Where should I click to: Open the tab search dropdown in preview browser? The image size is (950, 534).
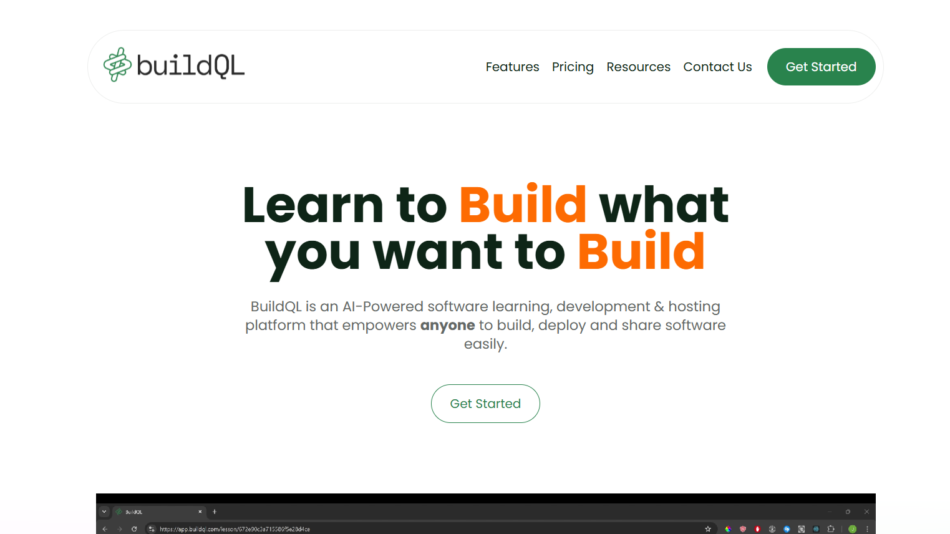point(104,512)
